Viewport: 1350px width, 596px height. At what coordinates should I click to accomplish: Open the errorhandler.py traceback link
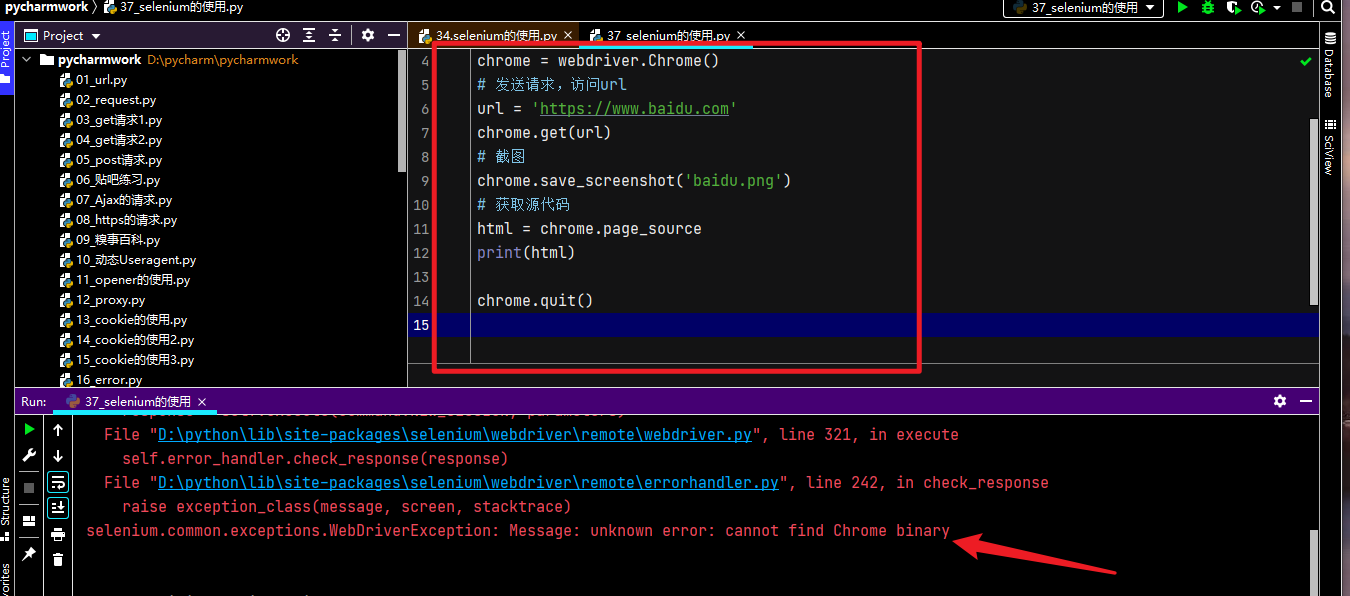point(468,483)
